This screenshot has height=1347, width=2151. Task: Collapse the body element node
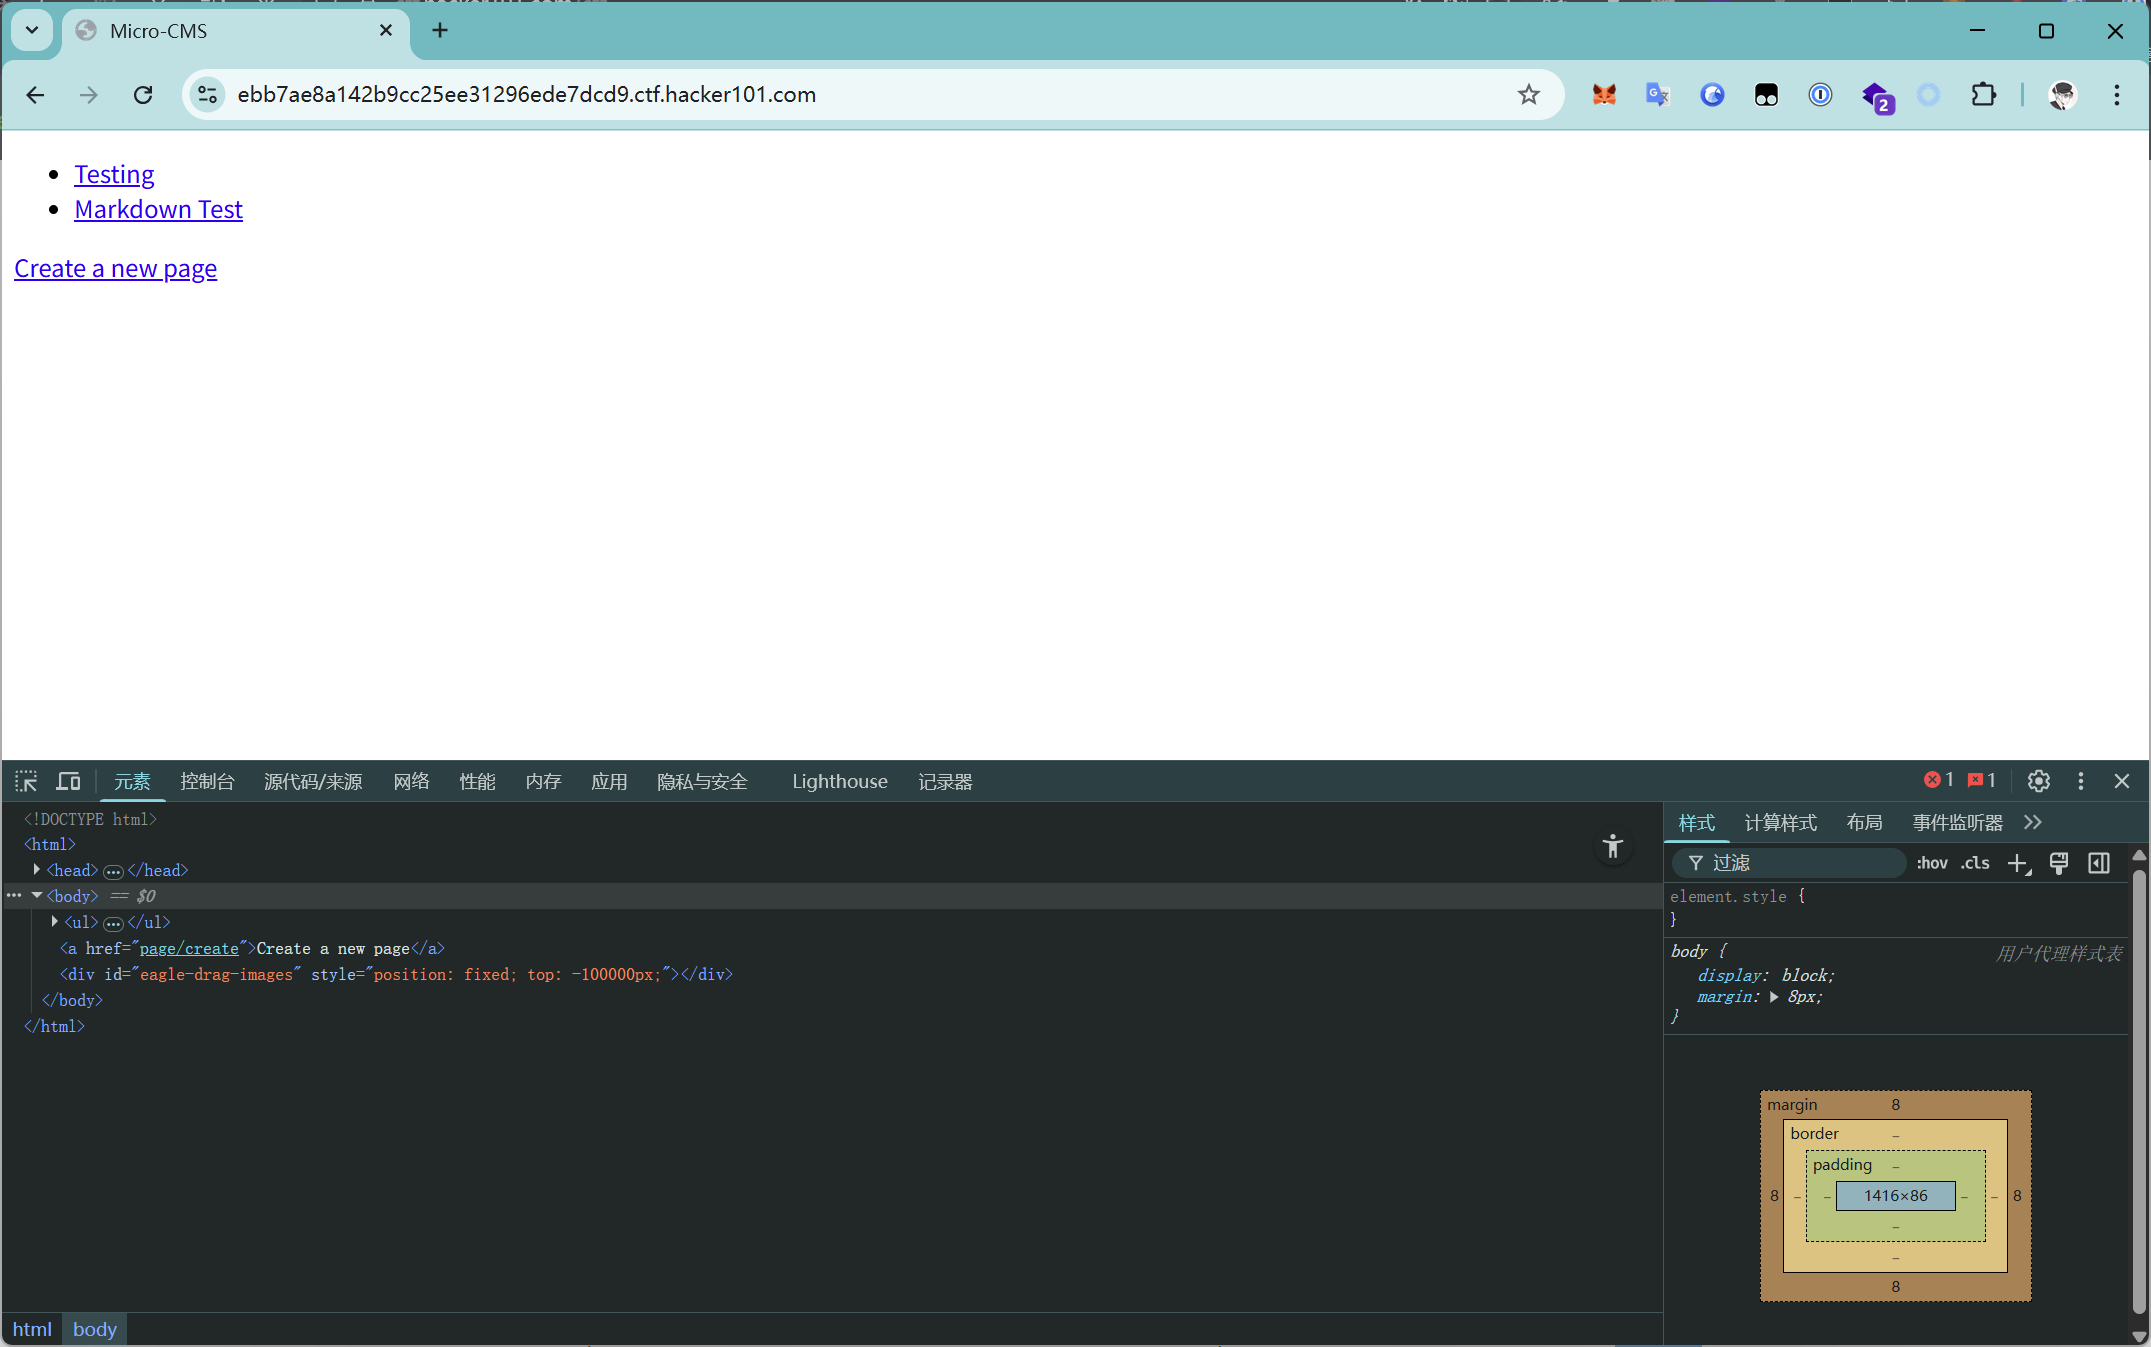pos(37,896)
